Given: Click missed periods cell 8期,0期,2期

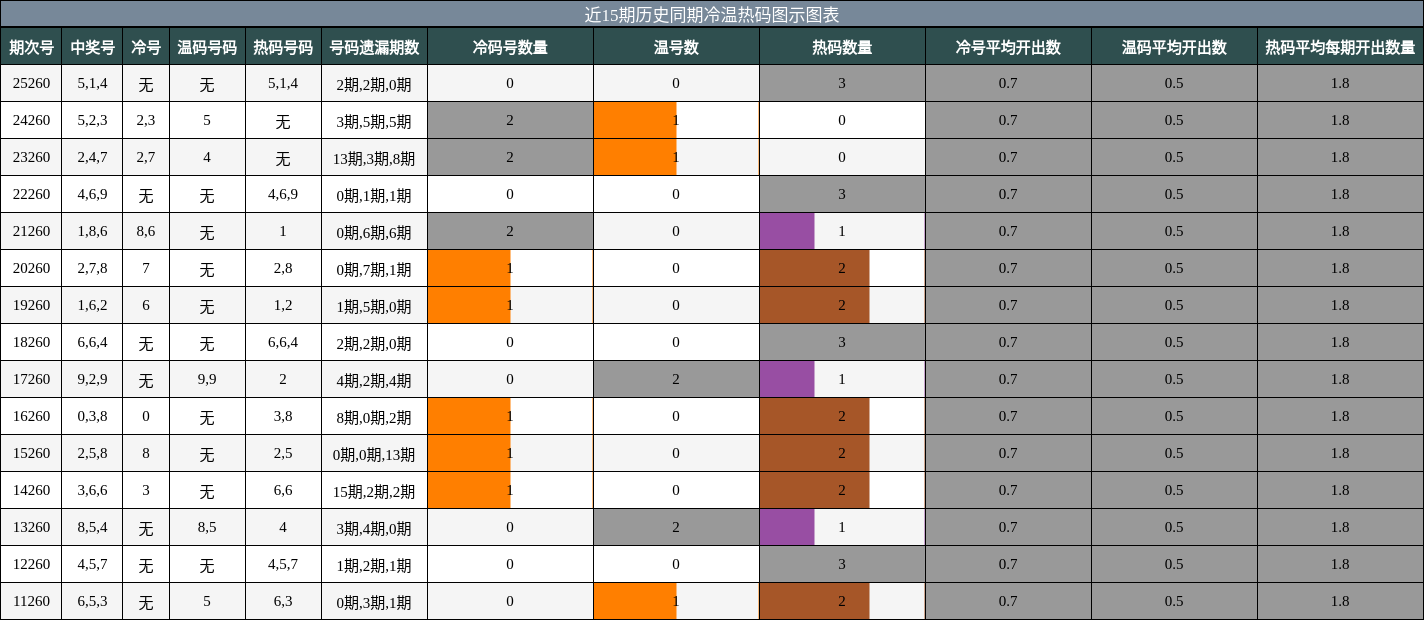Looking at the screenshot, I should (374, 417).
